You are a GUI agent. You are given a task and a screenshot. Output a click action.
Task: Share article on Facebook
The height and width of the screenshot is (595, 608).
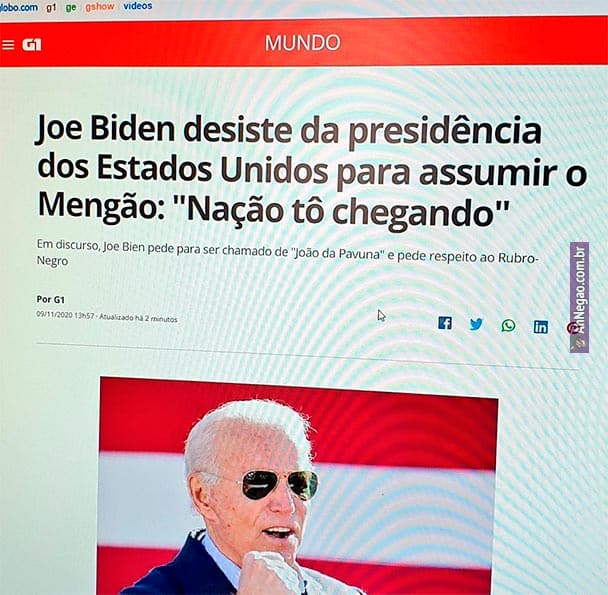(445, 323)
